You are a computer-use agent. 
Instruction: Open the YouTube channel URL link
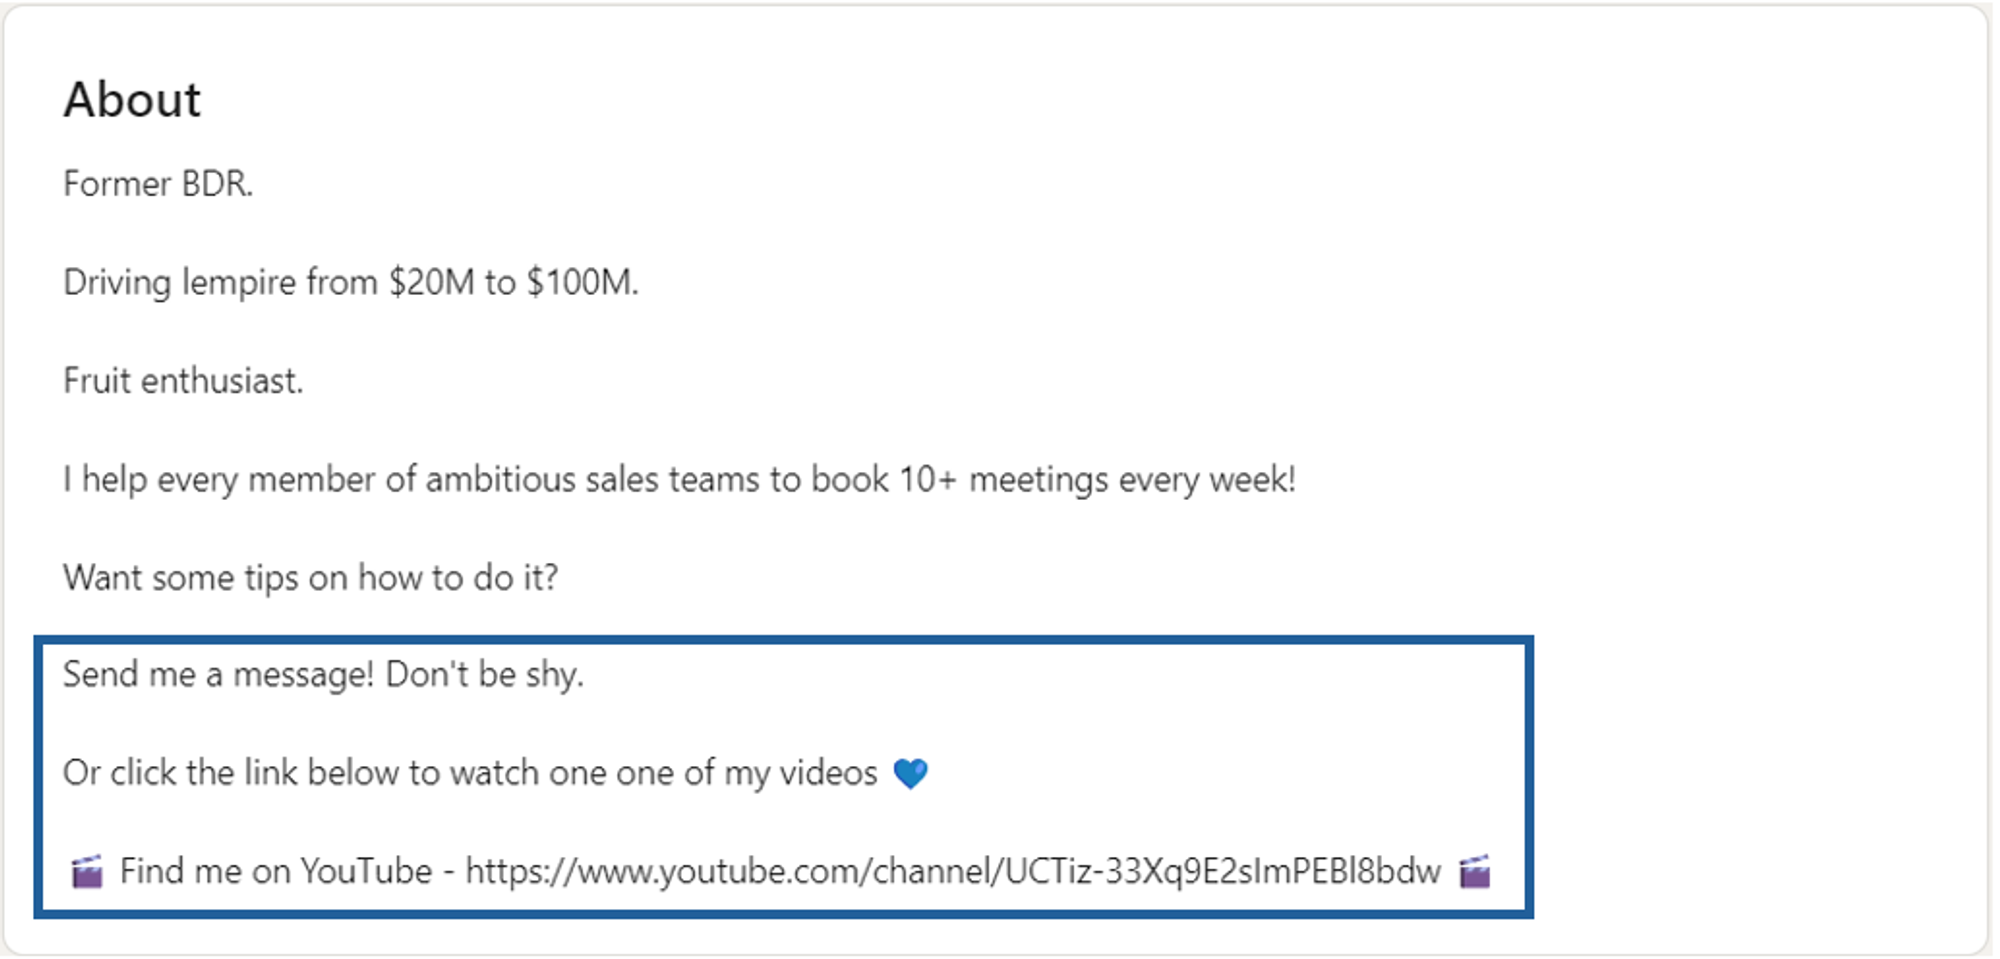tap(953, 872)
